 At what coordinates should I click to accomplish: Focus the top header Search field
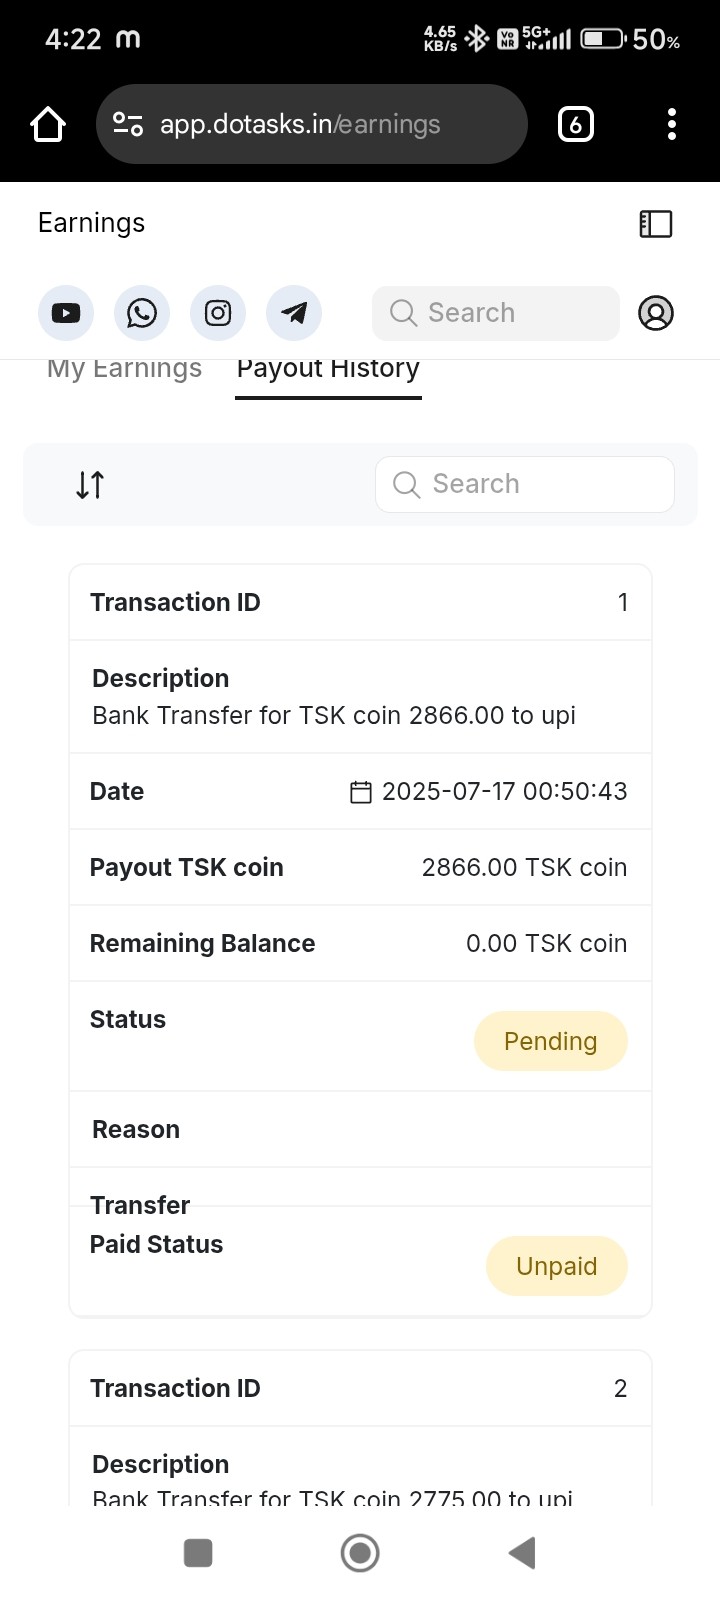(x=496, y=313)
